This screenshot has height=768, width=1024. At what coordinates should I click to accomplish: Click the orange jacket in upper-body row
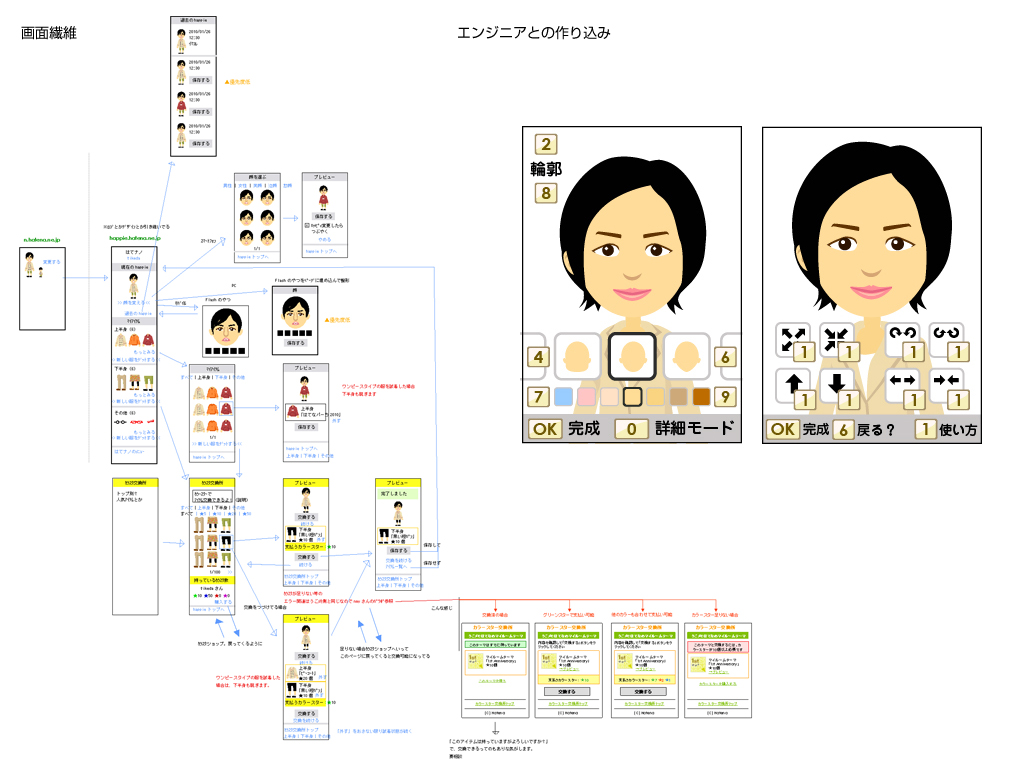[135, 340]
